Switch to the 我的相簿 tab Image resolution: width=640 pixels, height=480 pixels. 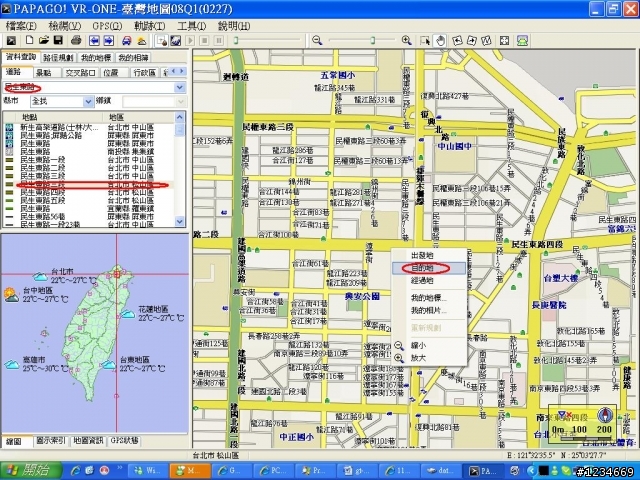133,58
